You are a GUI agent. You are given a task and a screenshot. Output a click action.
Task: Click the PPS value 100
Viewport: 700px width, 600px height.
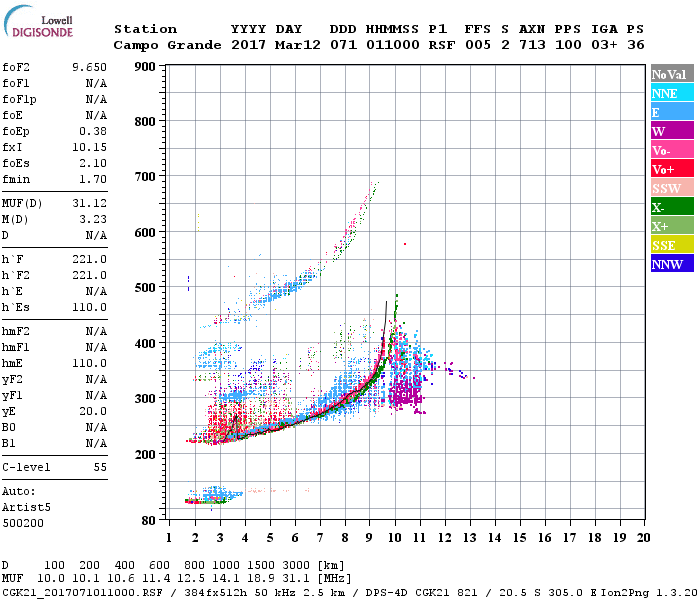coord(568,45)
